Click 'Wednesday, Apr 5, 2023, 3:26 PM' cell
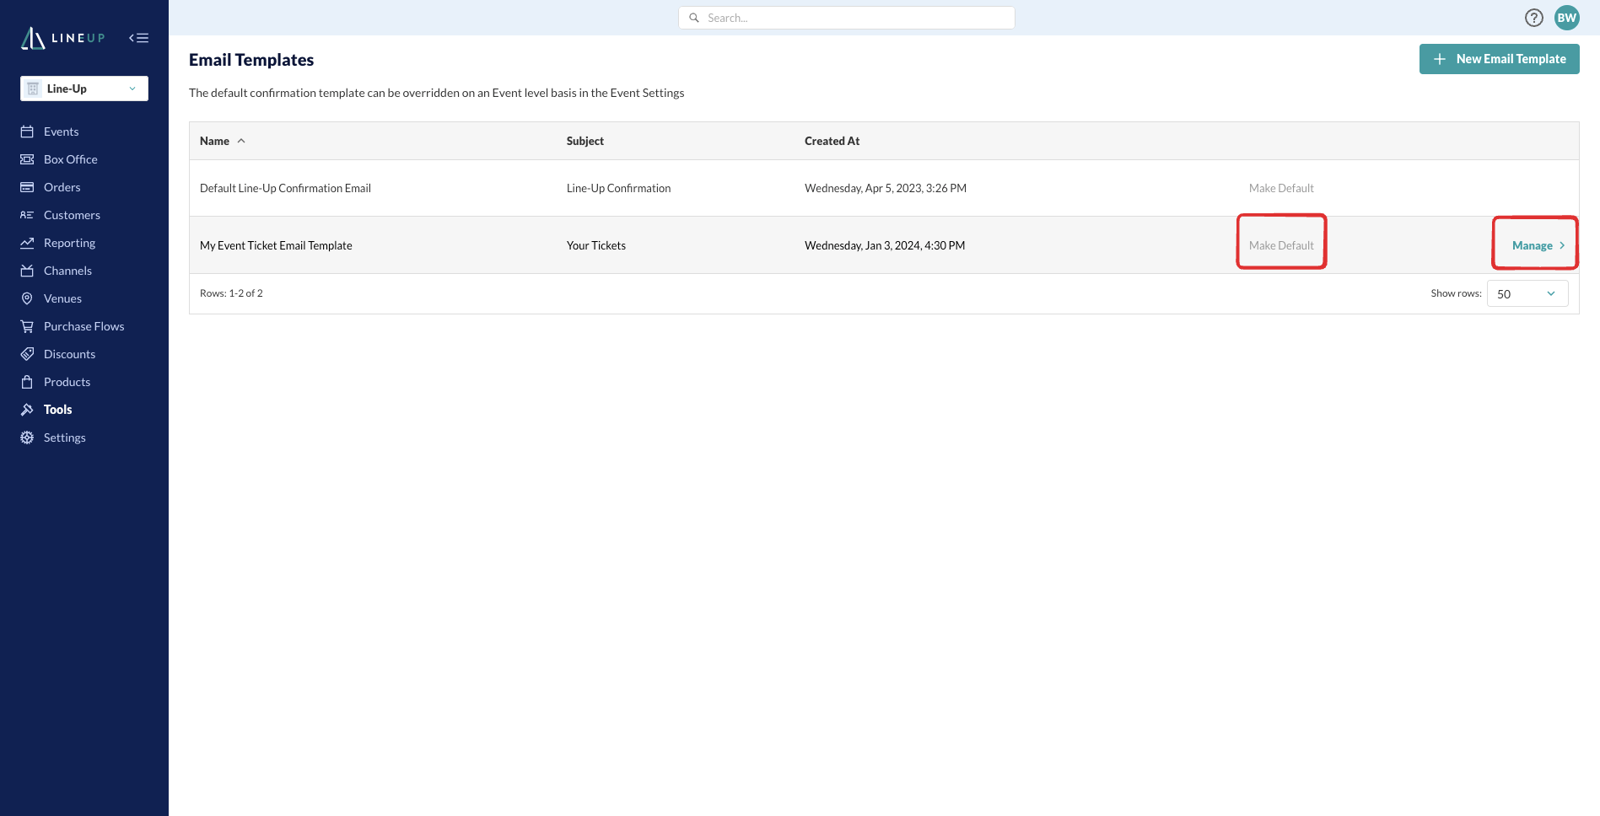The image size is (1600, 816). (885, 188)
